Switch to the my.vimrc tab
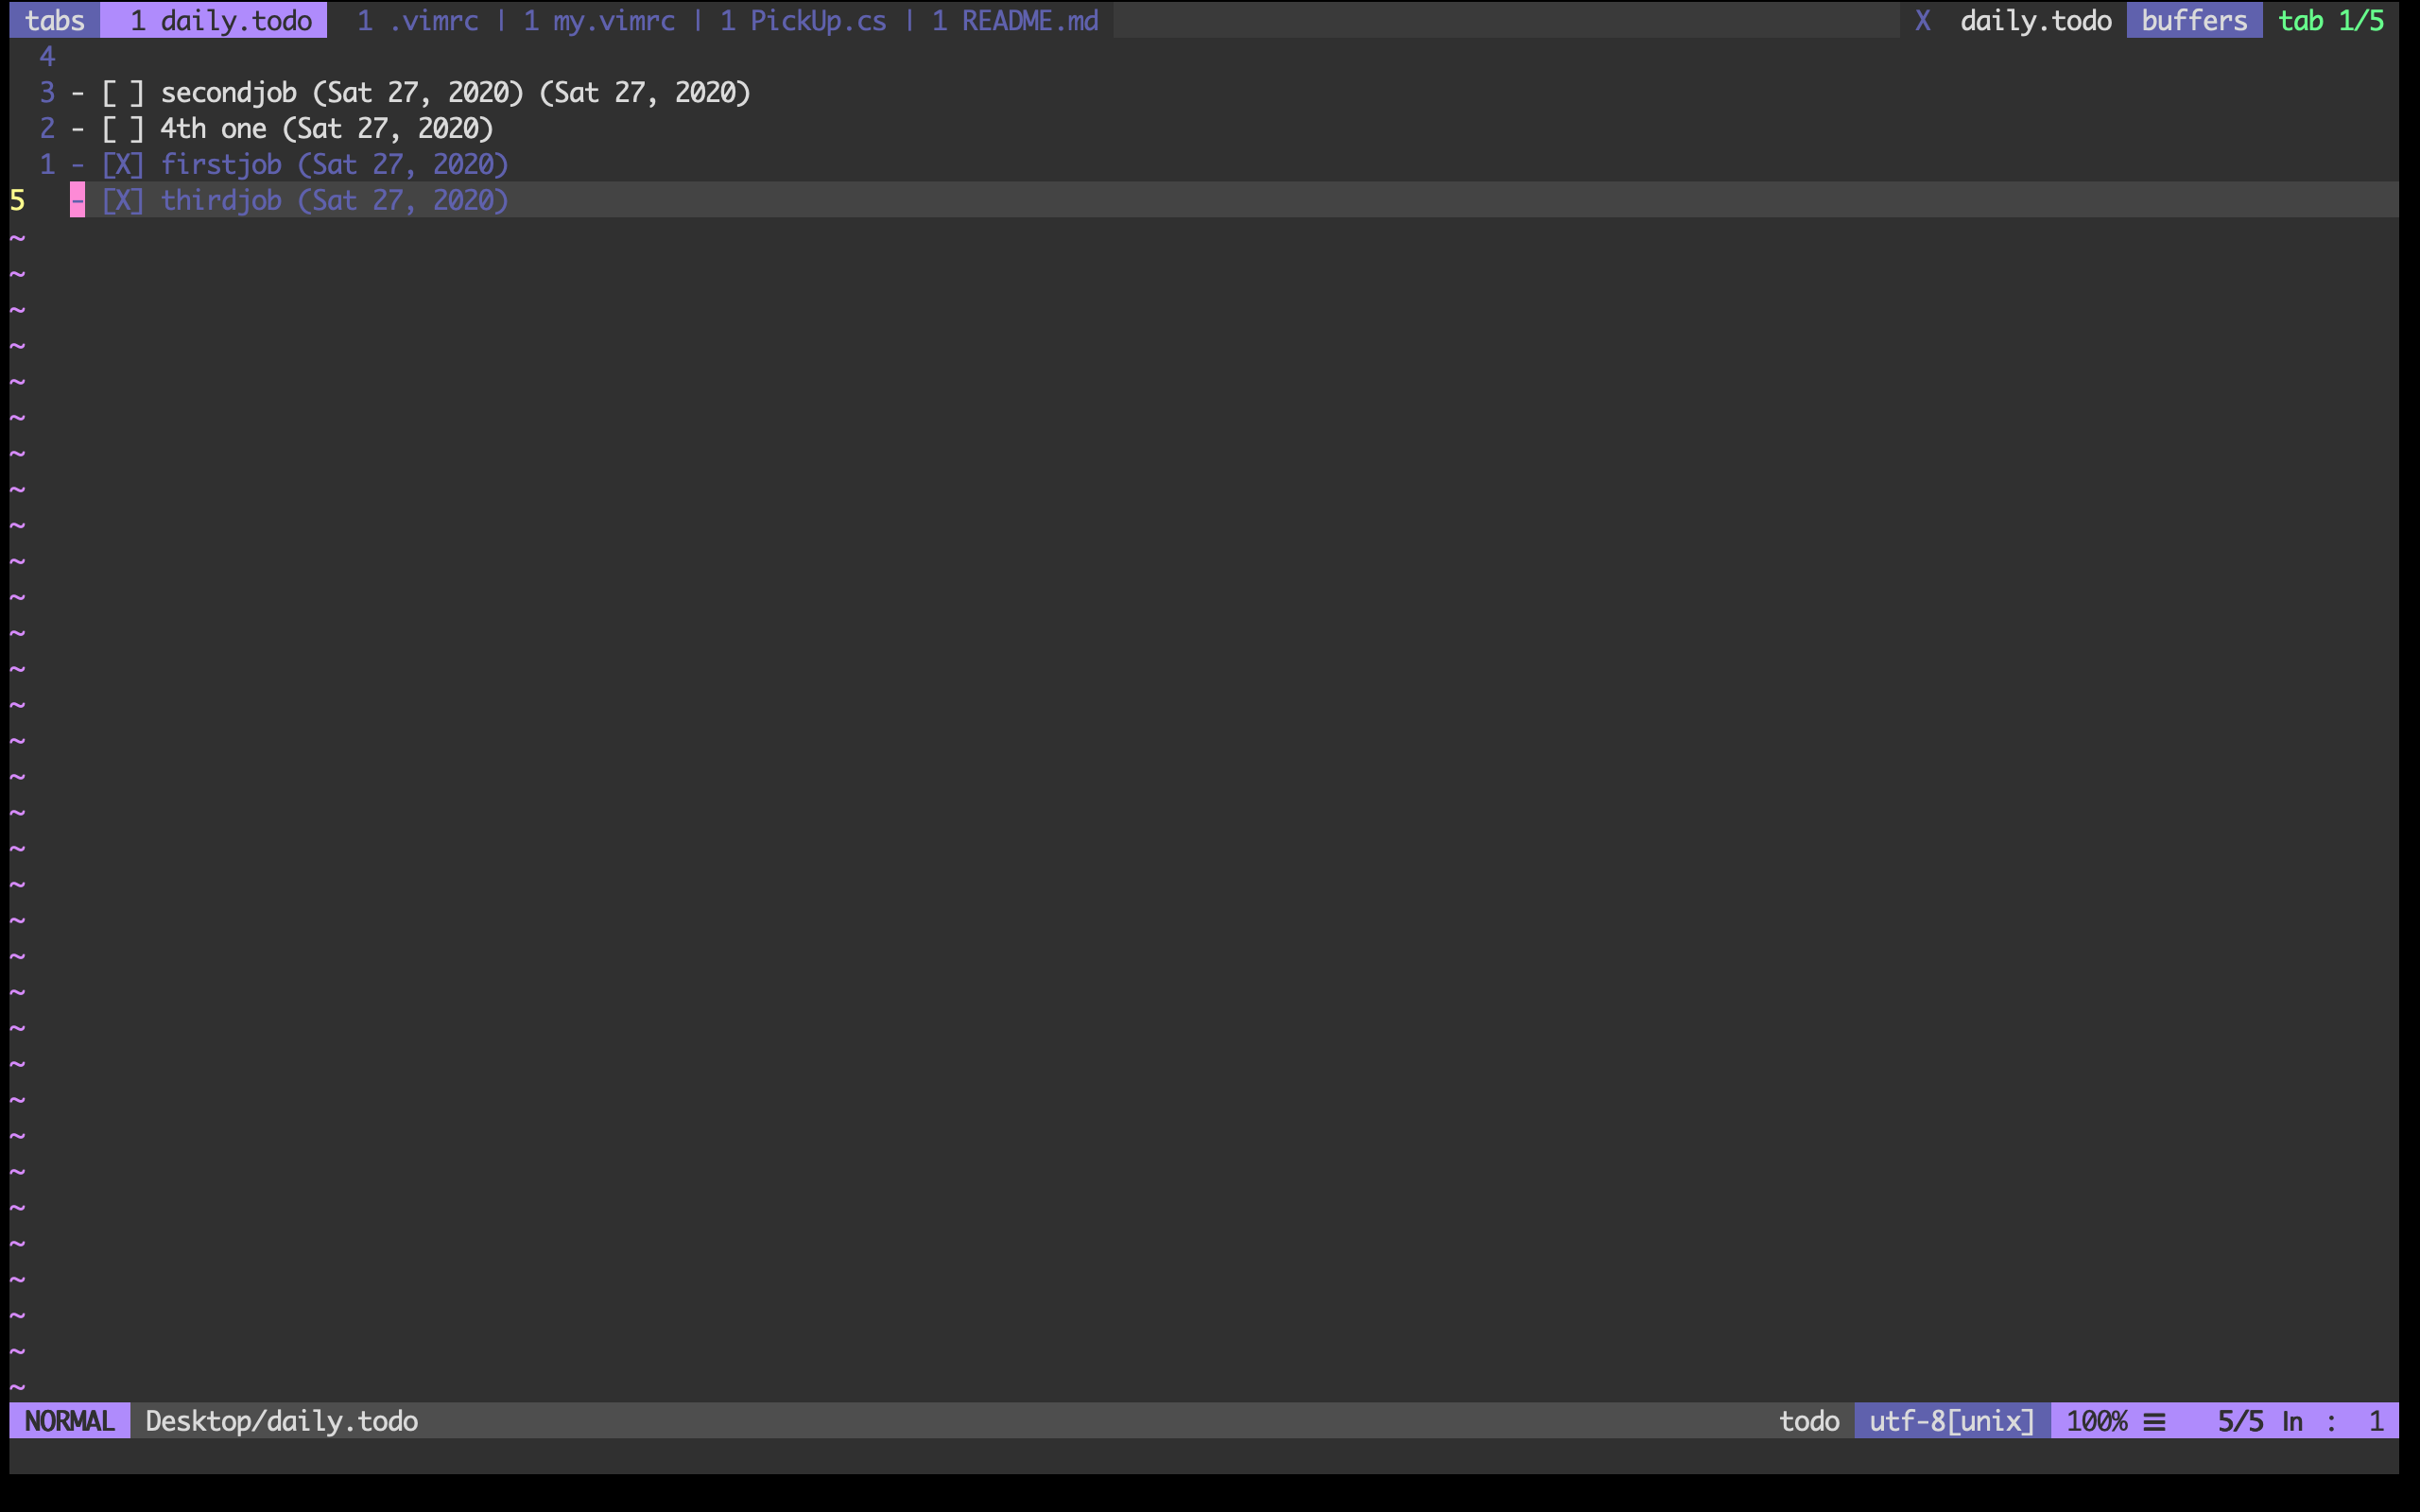2420x1512 pixels. (x=598, y=20)
